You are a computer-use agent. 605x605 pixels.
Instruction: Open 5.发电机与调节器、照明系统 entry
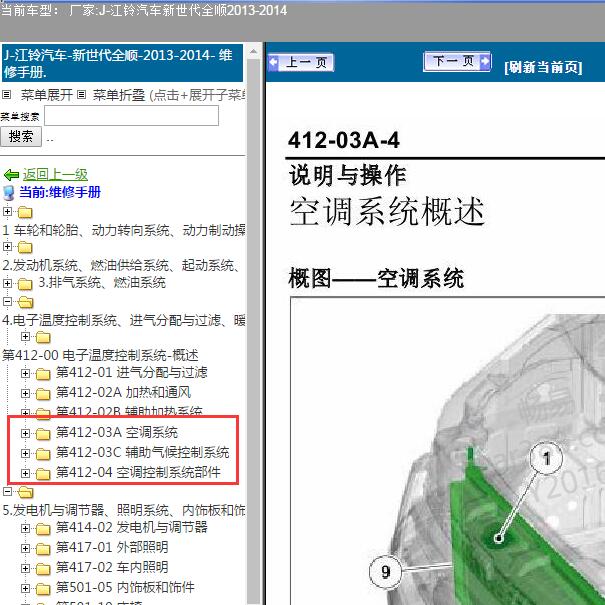(123, 510)
